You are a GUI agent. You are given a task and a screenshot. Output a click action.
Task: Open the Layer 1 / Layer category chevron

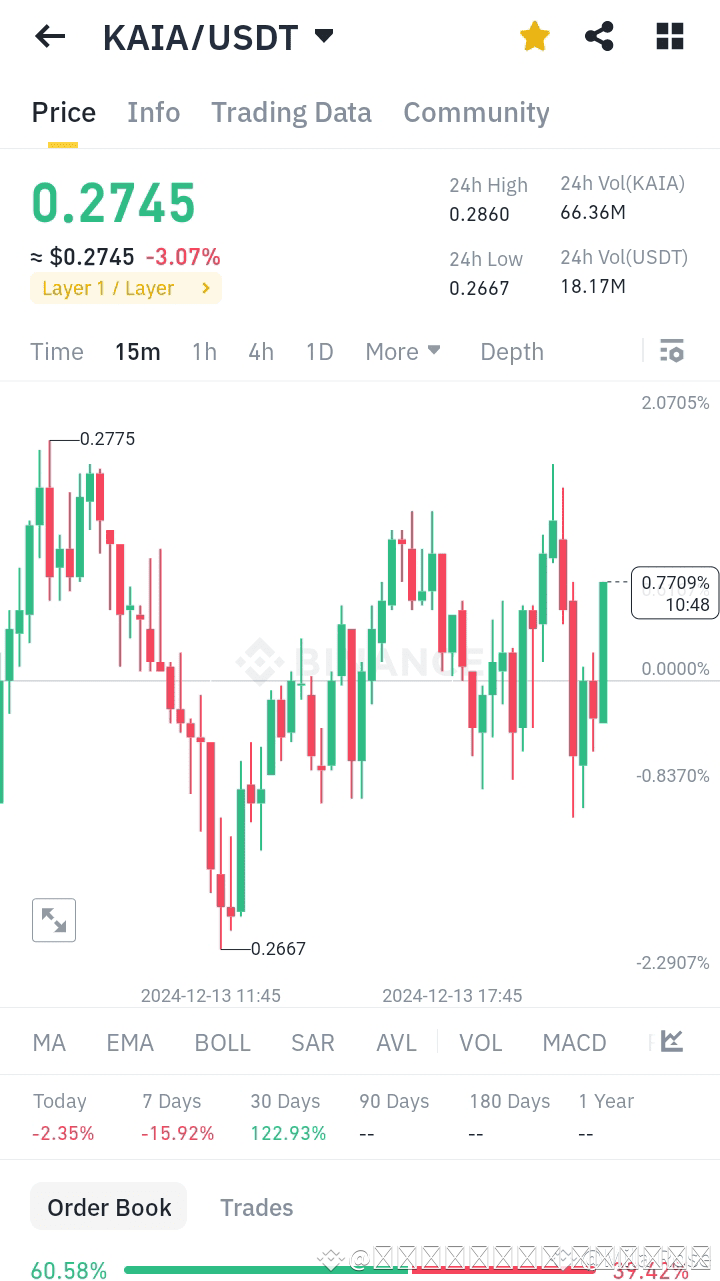208,286
